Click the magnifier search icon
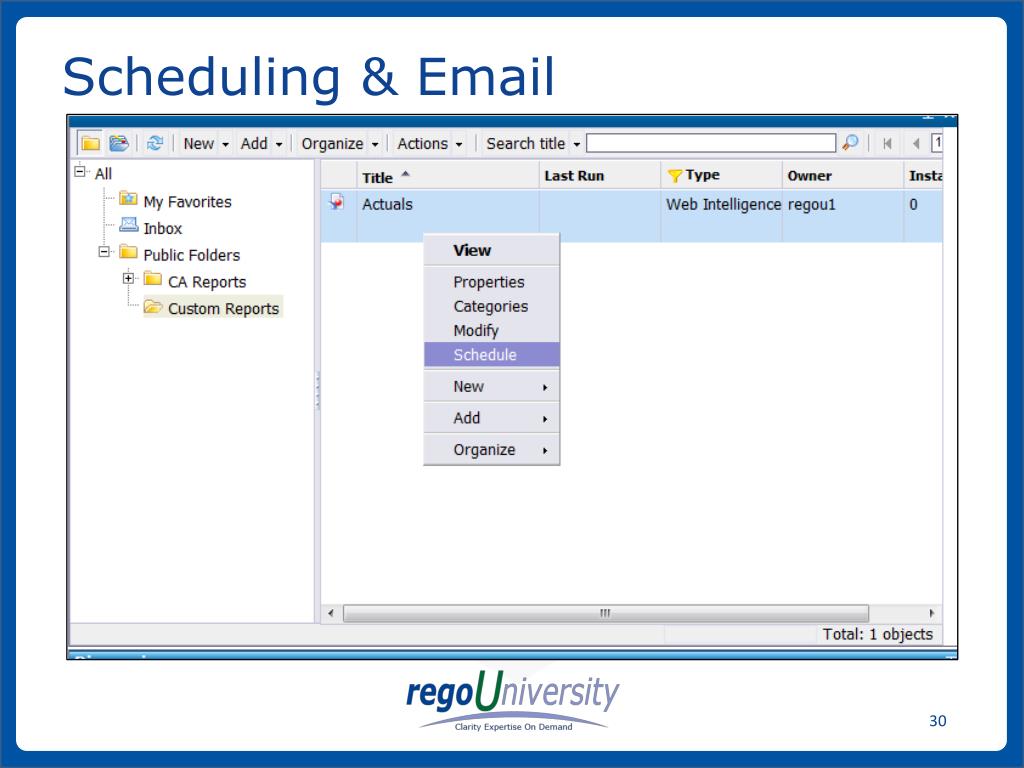This screenshot has height=768, width=1024. 850,142
